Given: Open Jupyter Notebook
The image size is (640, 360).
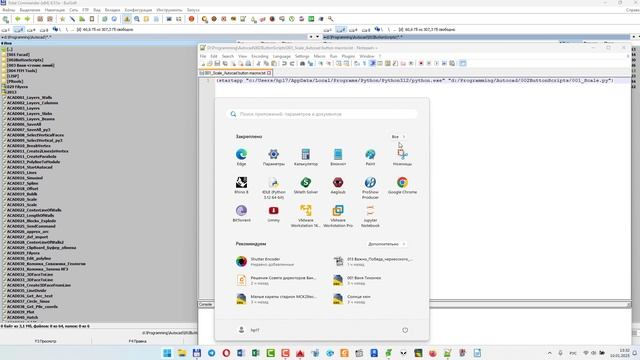Looking at the screenshot, I should 370,216.
